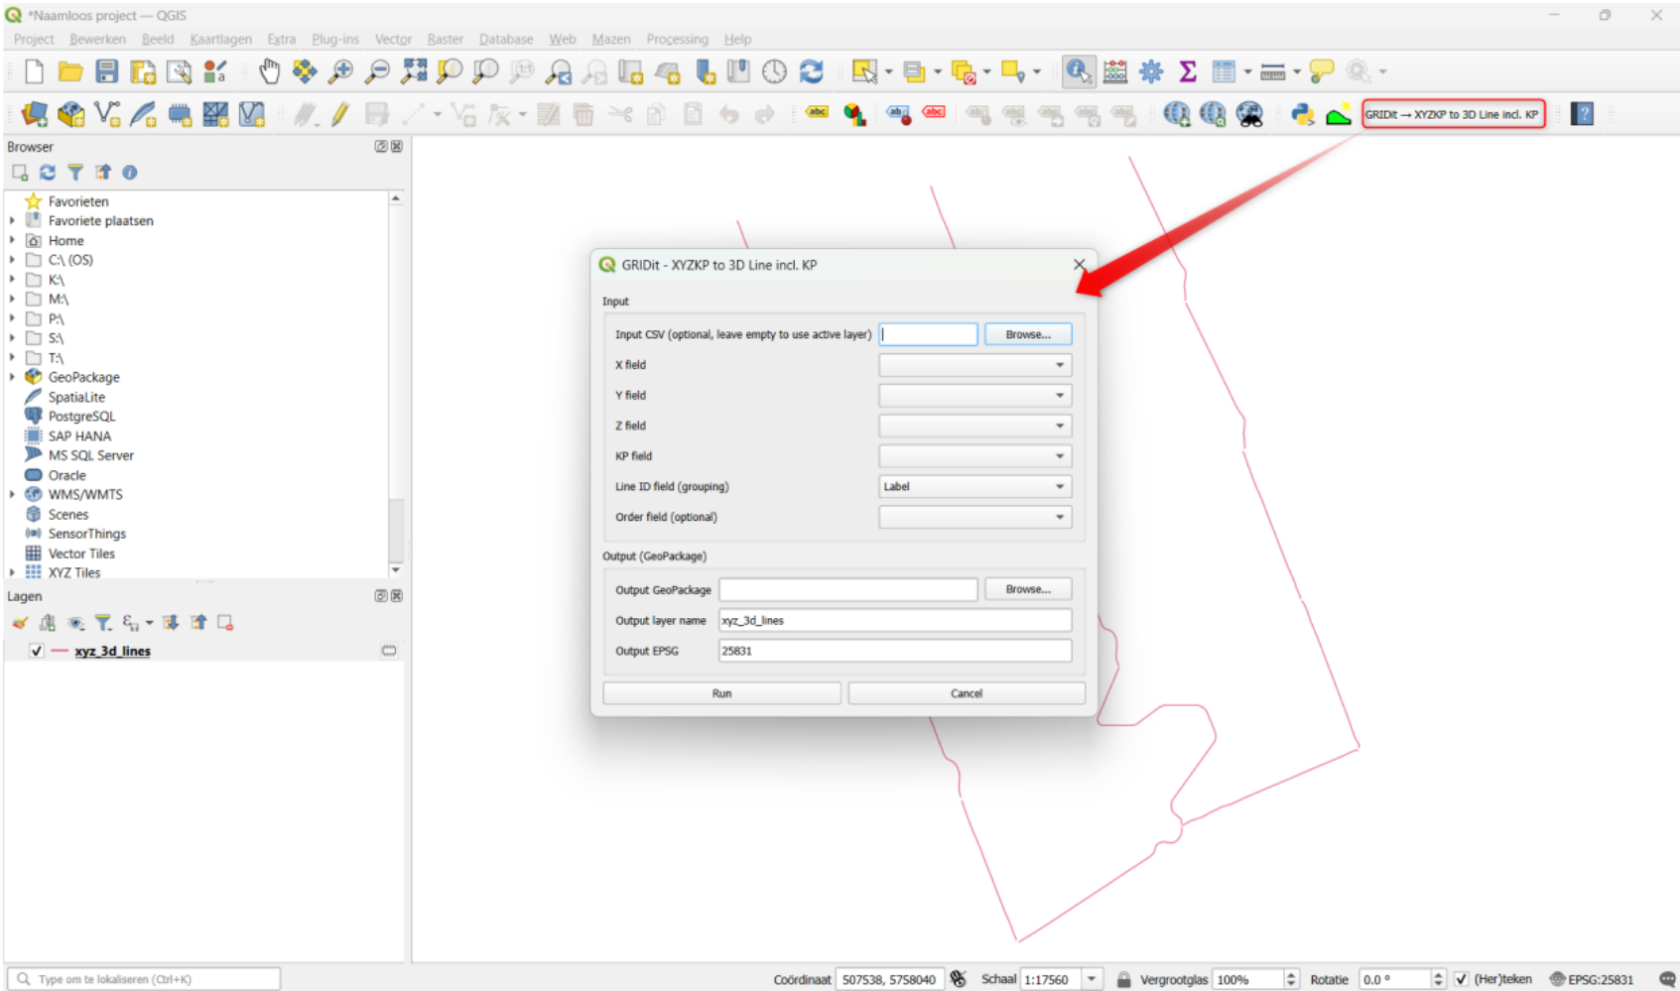This screenshot has width=1680, height=991.
Task: Select the Pan Map hand tool
Action: pyautogui.click(x=269, y=72)
